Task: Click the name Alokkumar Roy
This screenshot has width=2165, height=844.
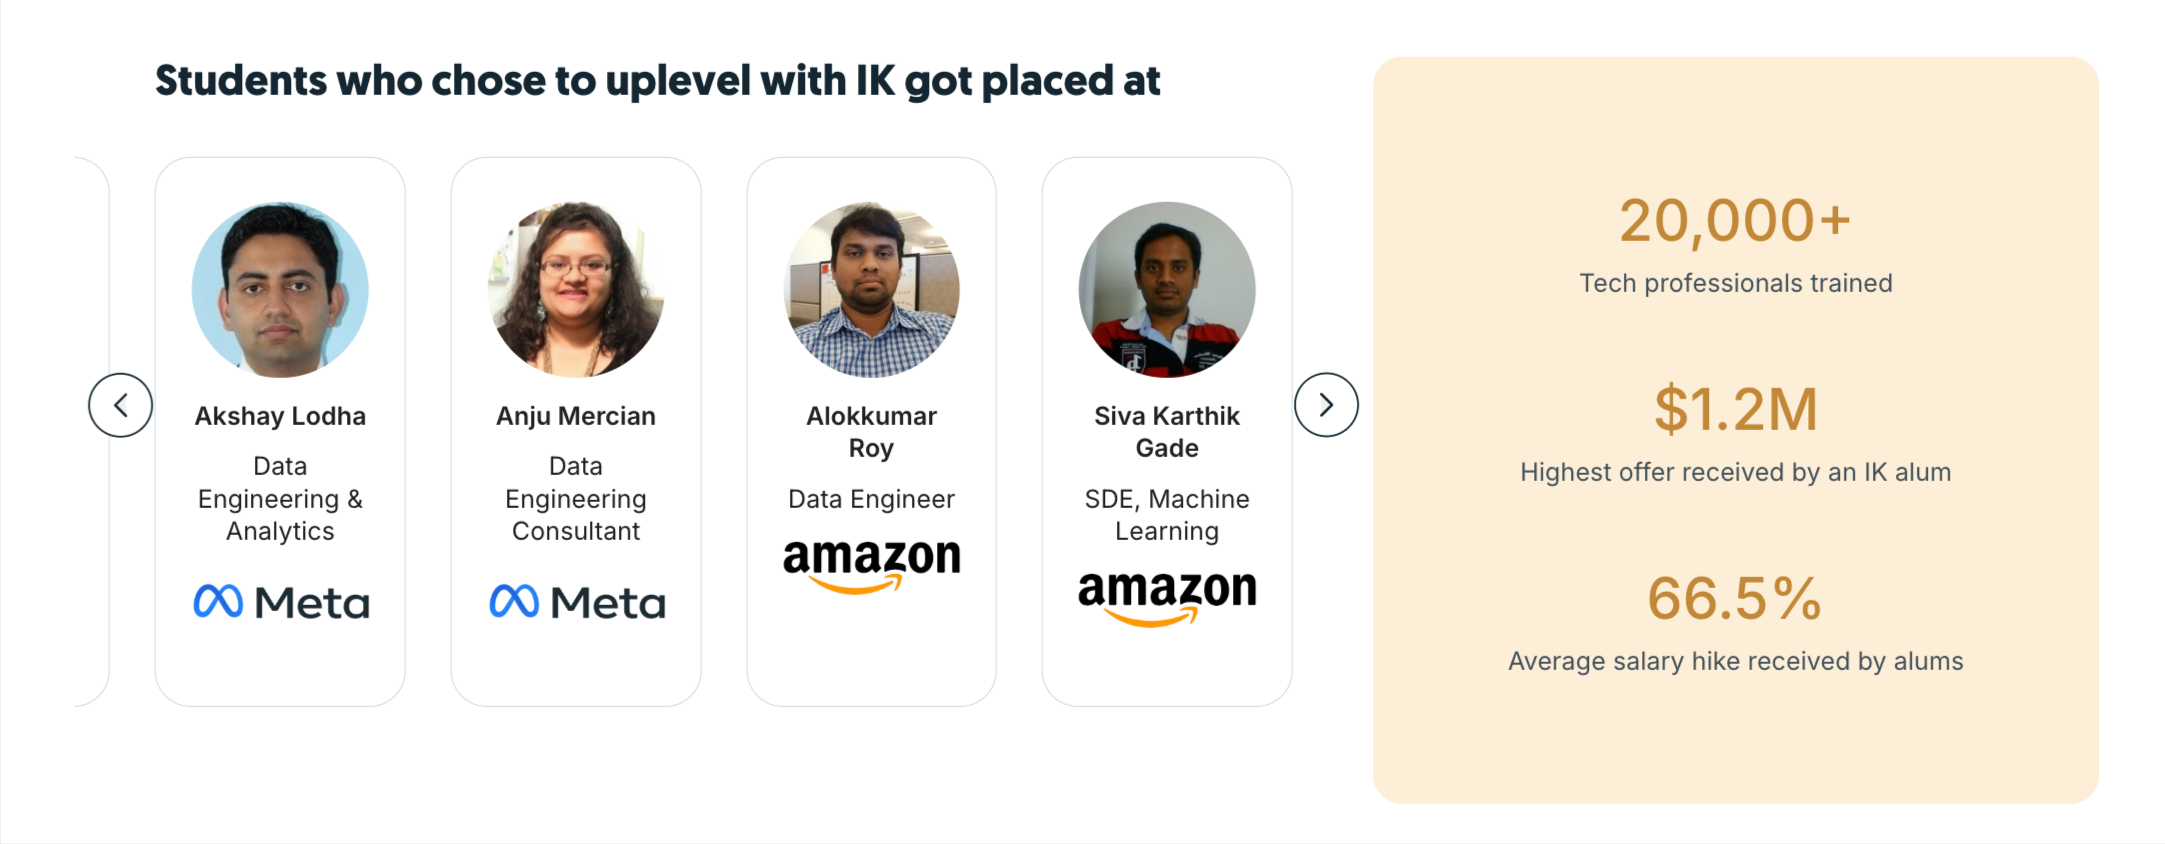Action: click(871, 432)
